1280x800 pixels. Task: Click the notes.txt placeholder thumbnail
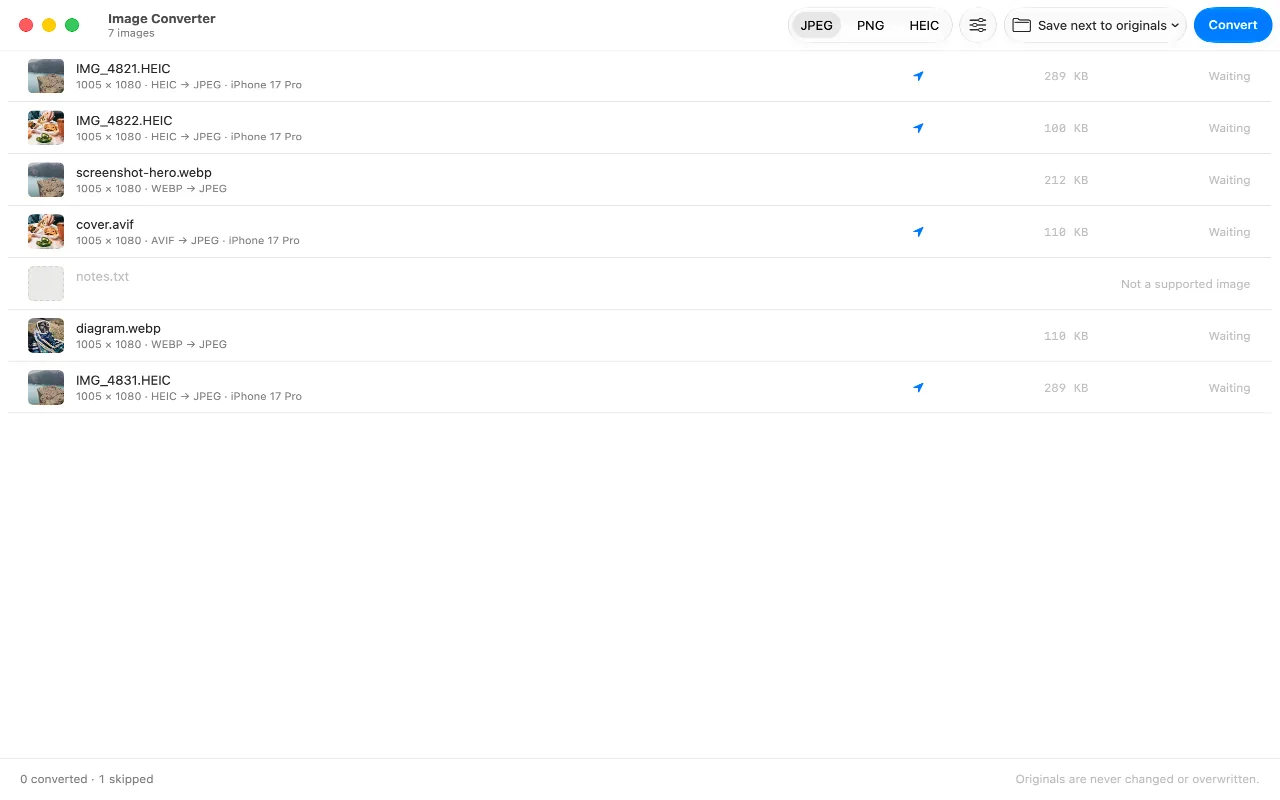(46, 284)
